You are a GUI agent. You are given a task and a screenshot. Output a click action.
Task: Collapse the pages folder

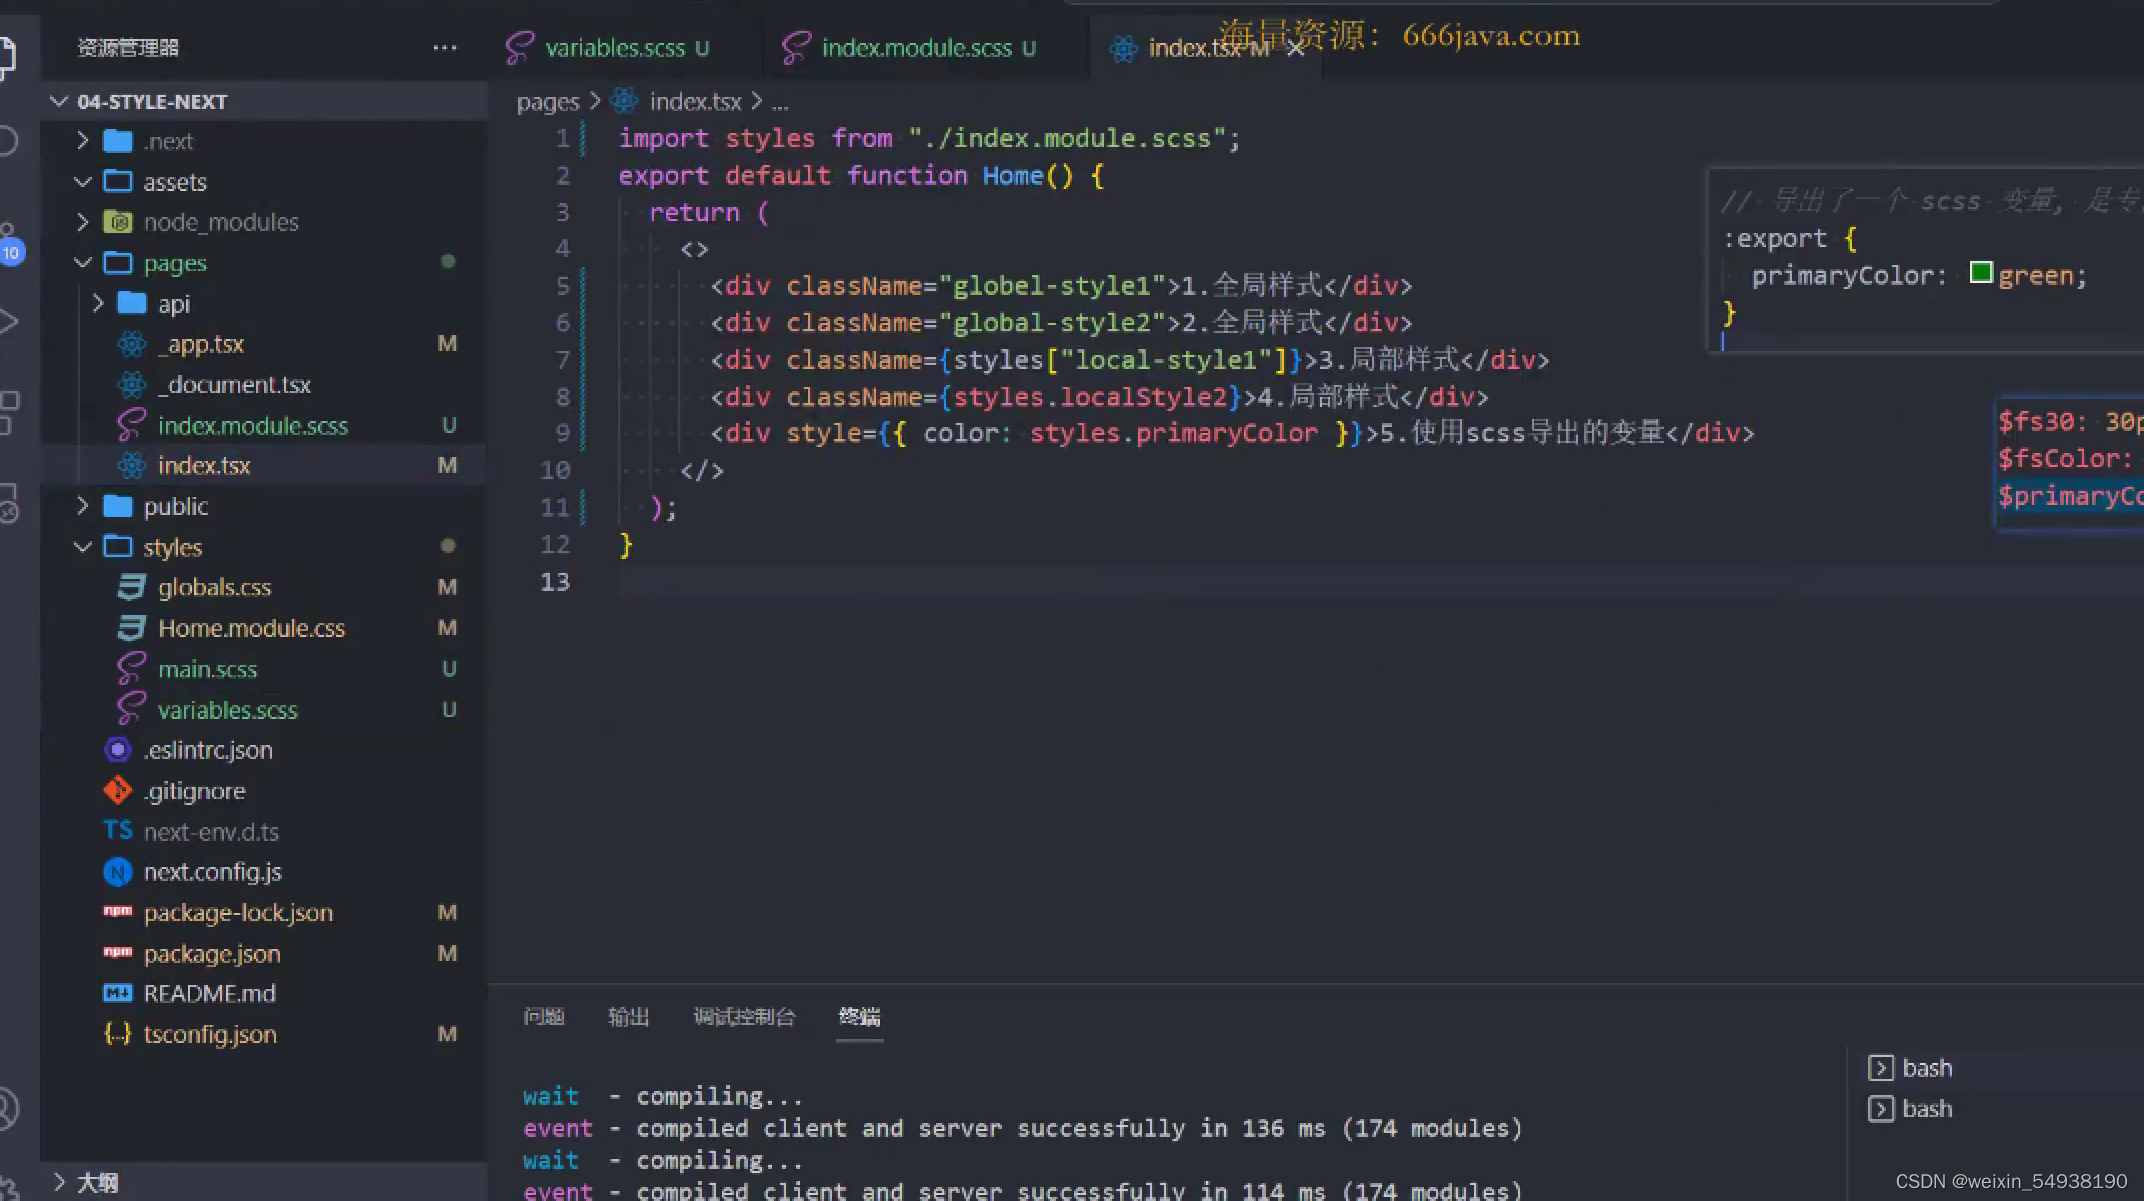[x=83, y=263]
